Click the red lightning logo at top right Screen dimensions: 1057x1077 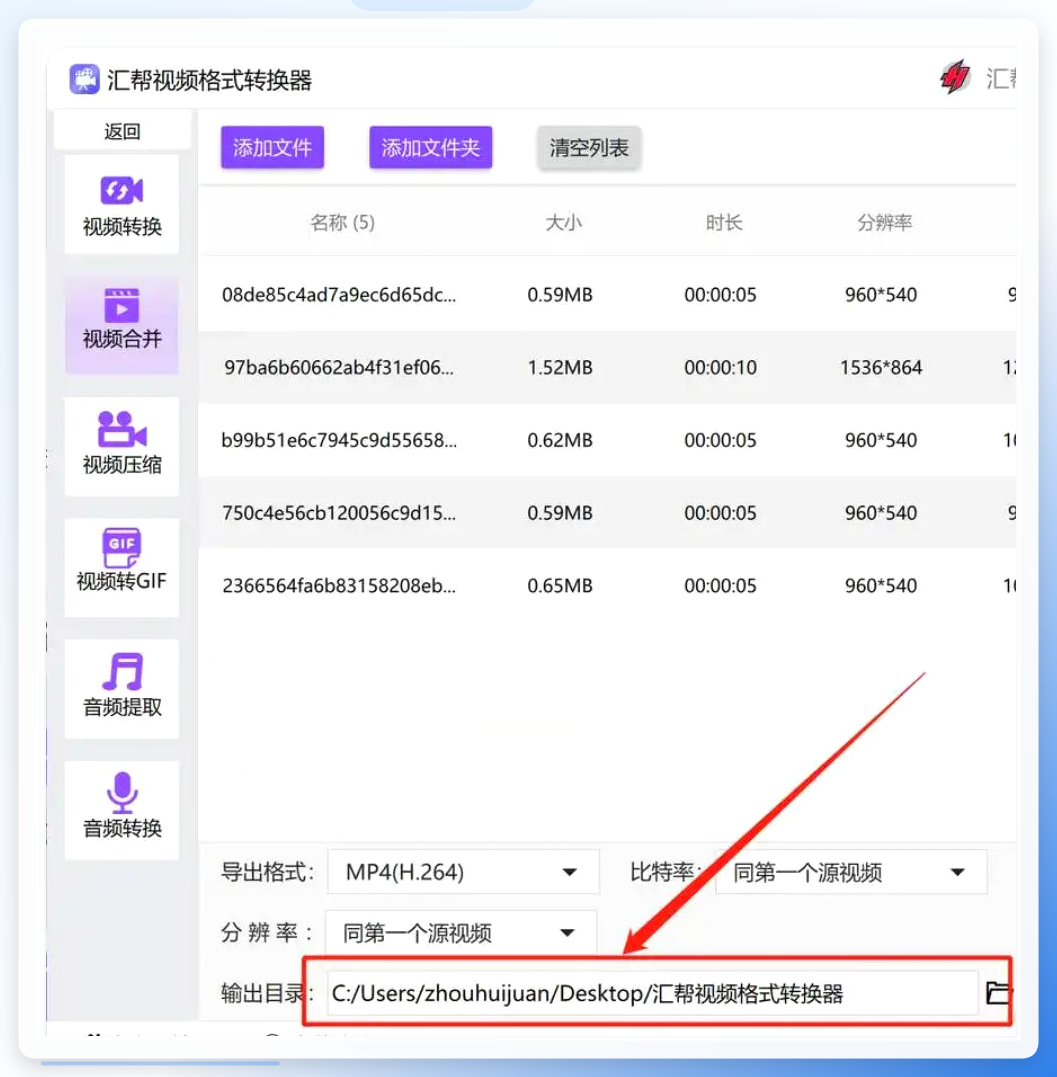point(955,76)
